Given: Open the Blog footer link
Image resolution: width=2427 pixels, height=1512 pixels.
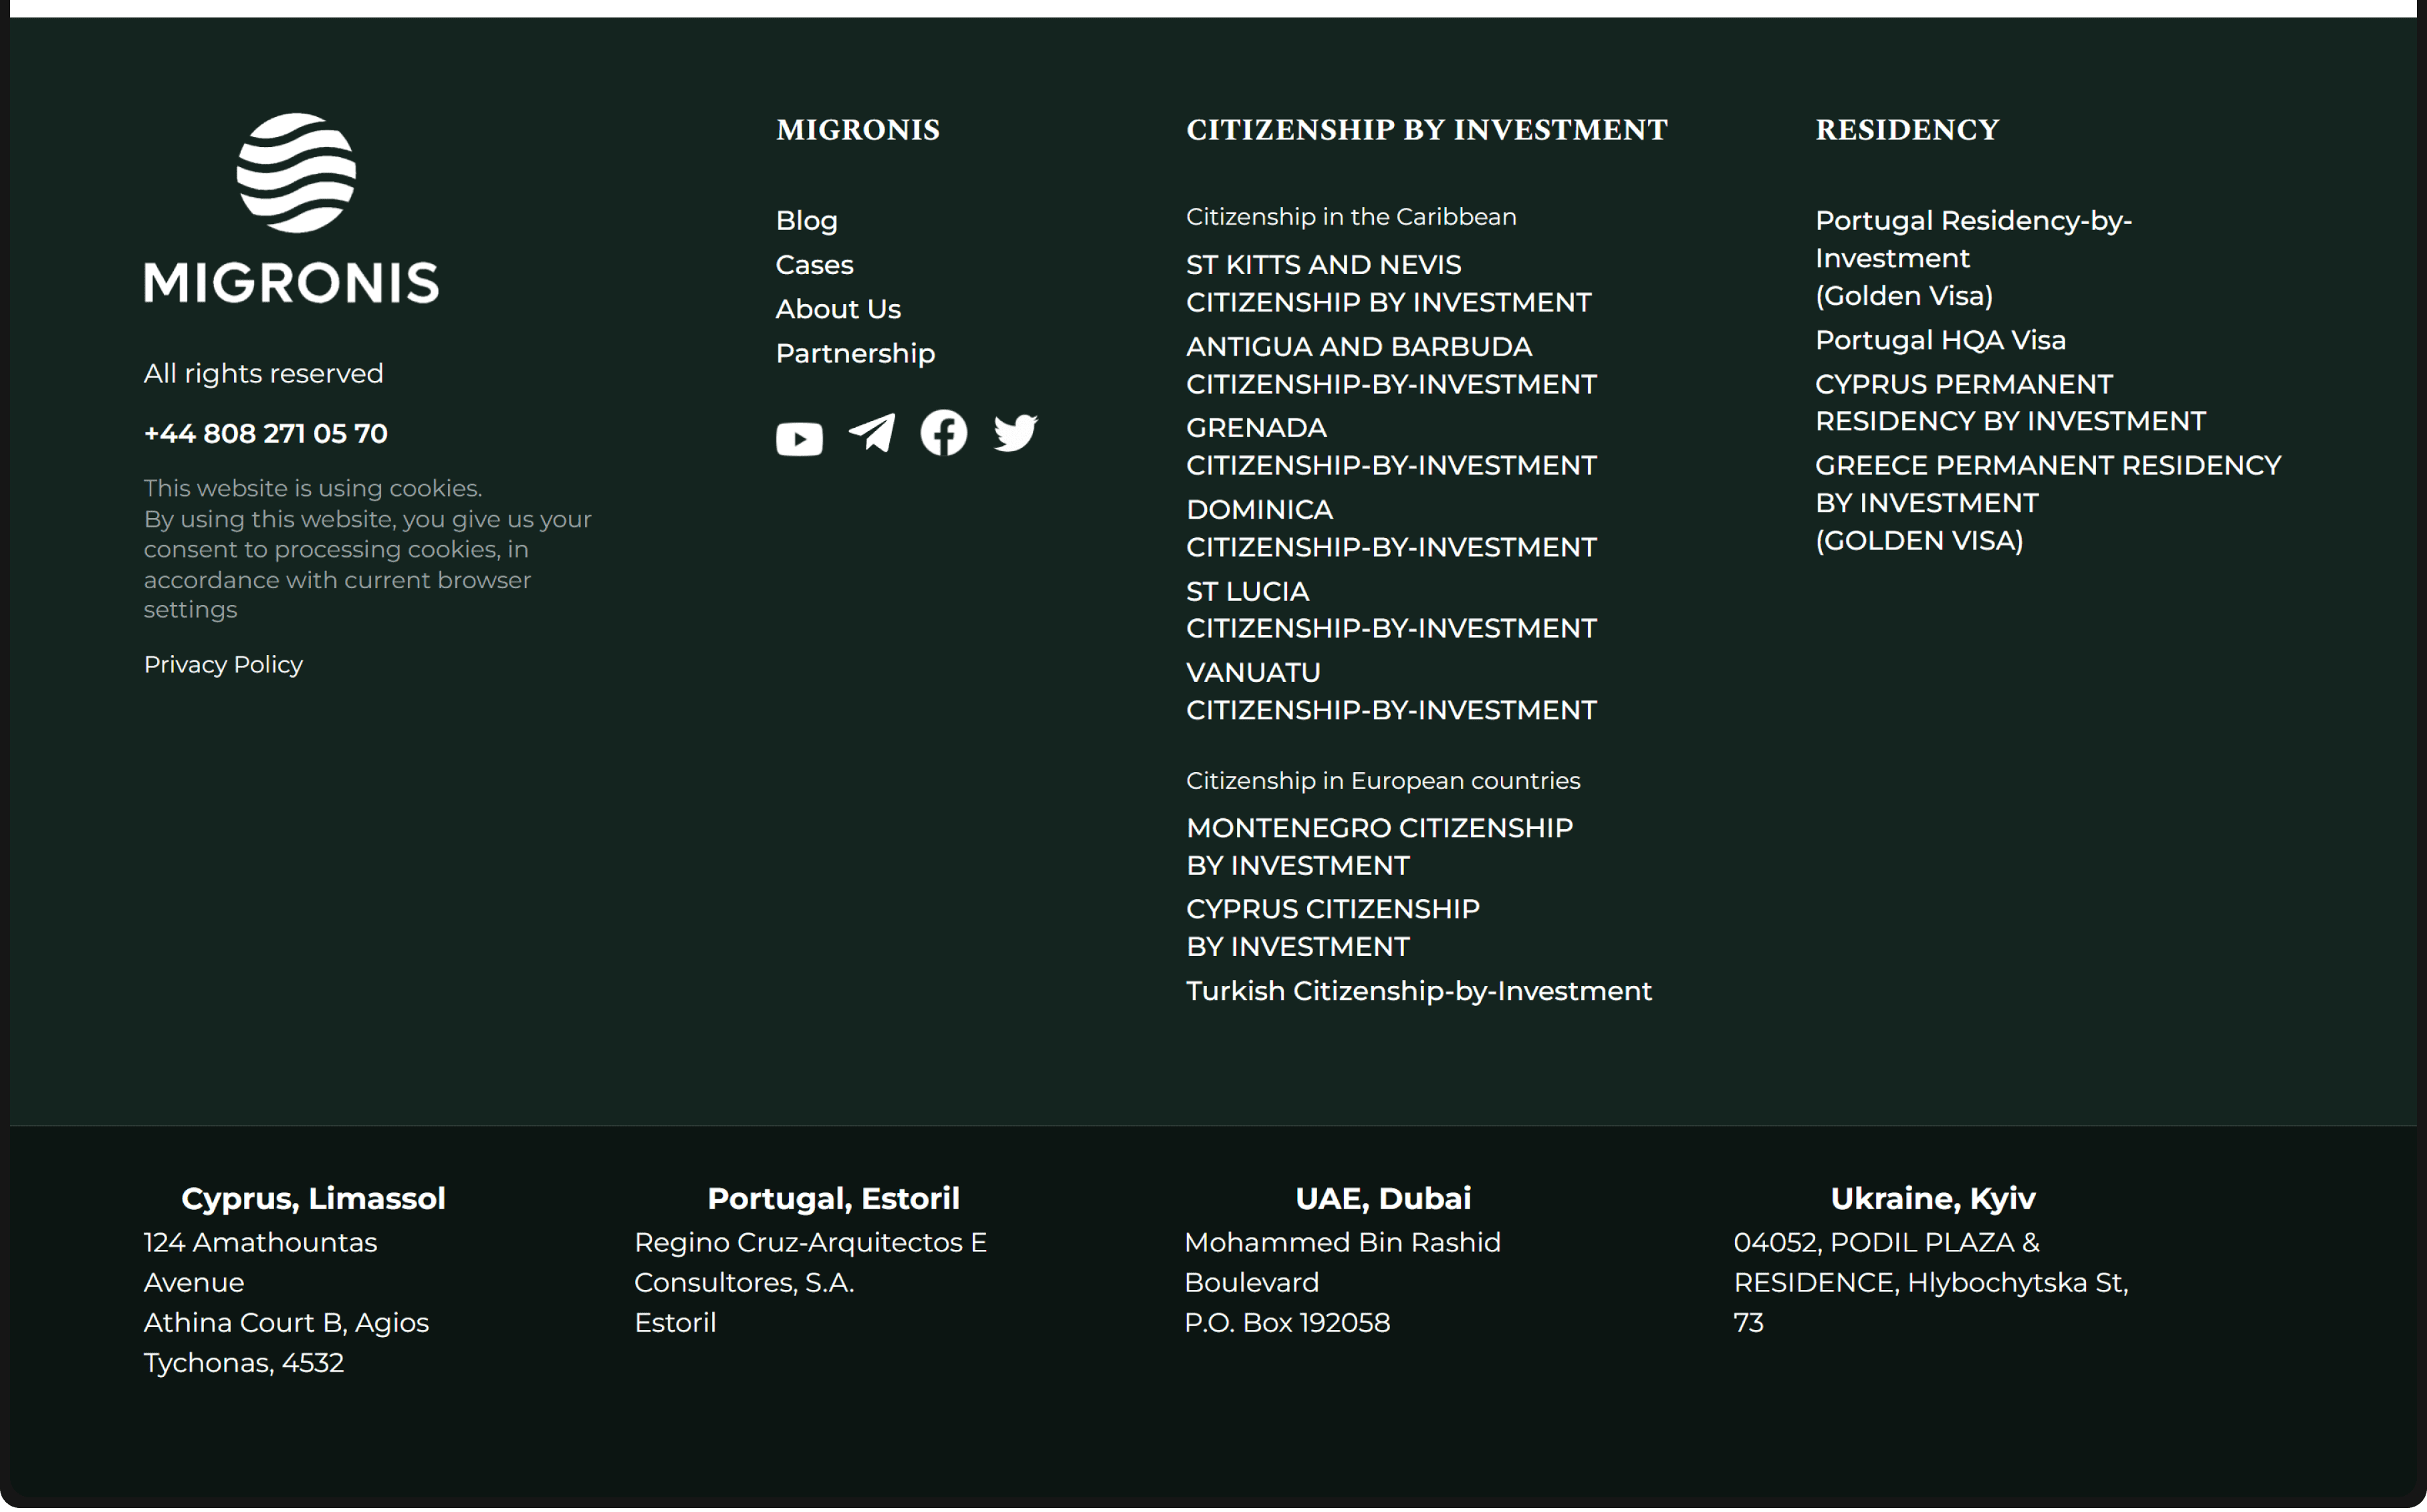Looking at the screenshot, I should click(x=806, y=221).
